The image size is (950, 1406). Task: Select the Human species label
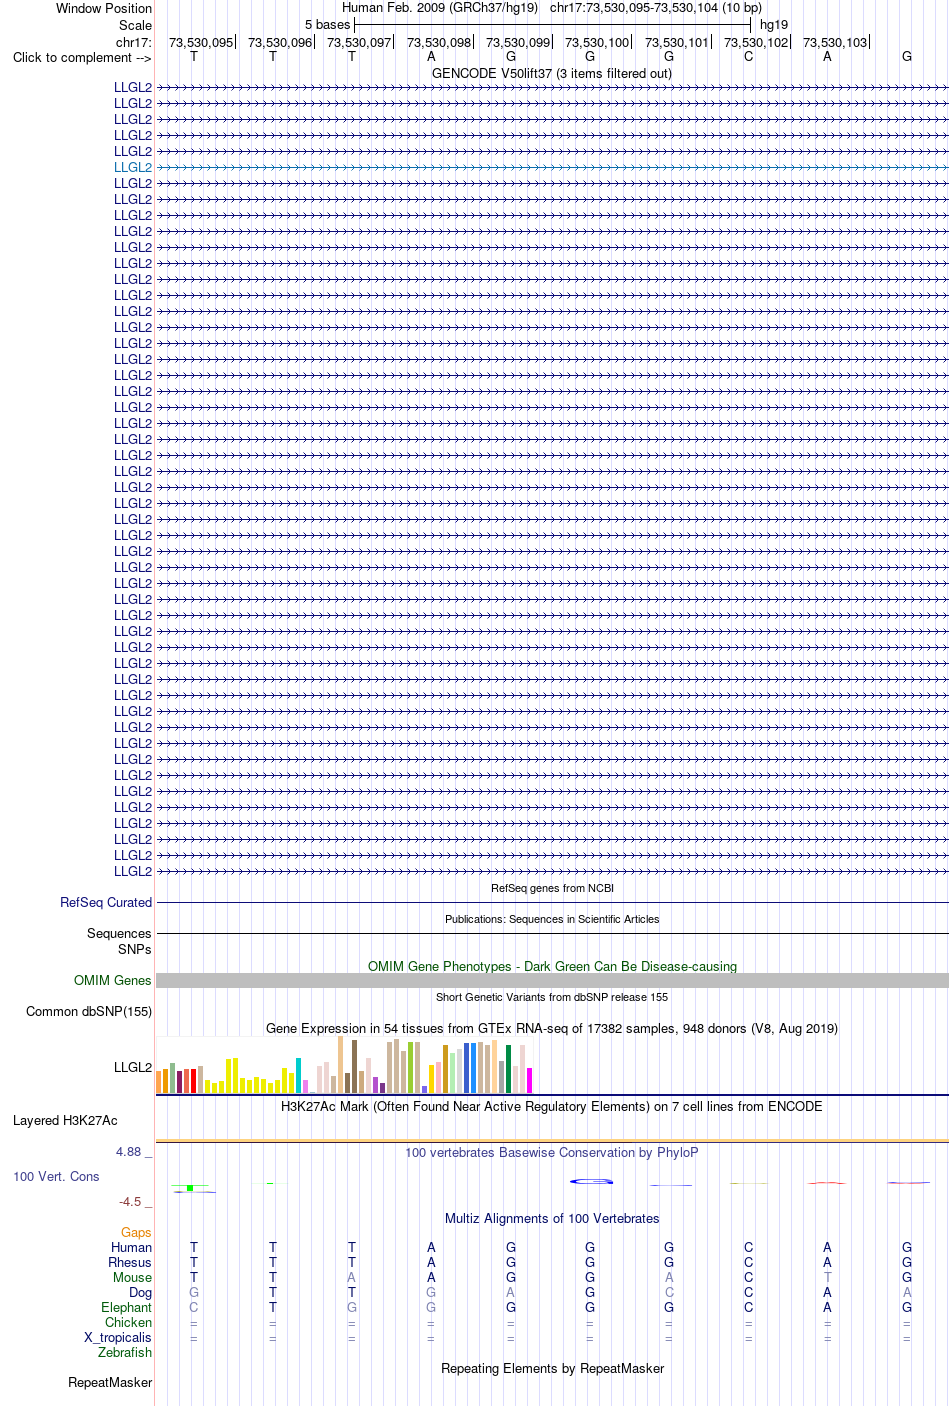tap(131, 1247)
